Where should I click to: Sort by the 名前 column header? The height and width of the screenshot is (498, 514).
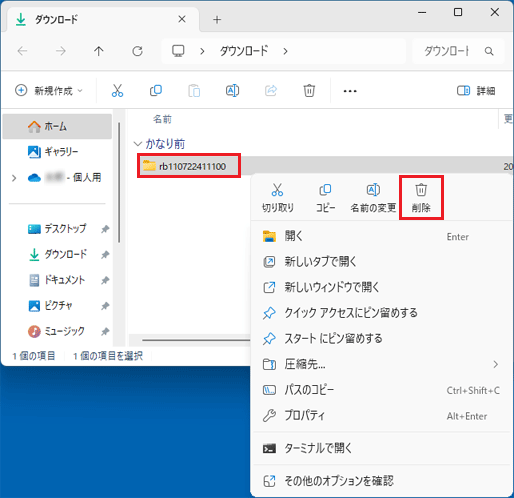point(162,119)
